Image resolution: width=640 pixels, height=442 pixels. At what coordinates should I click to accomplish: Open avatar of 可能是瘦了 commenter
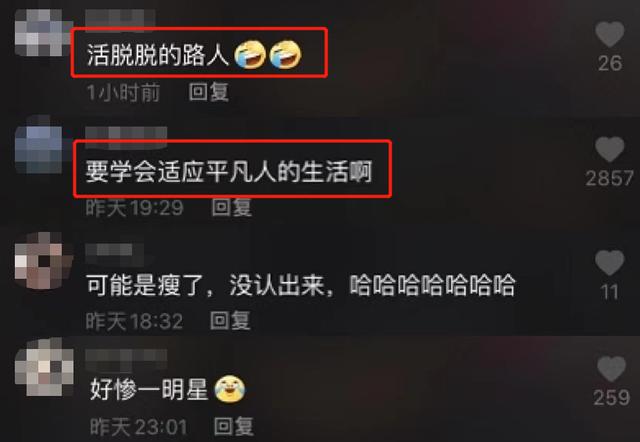43,260
